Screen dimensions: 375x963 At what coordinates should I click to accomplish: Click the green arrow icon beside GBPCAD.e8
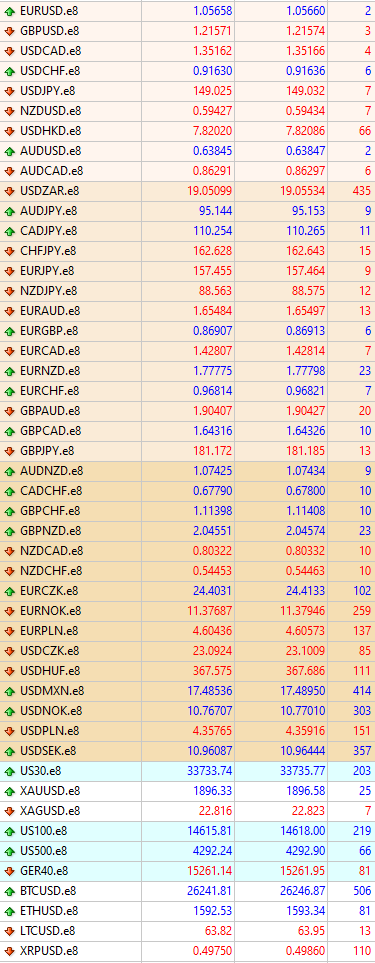[9, 431]
